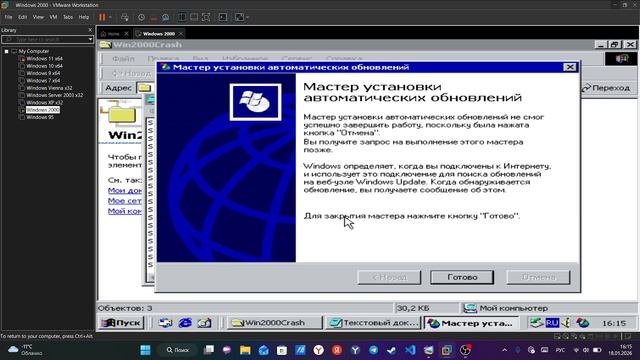
Task: Expand the Library search dropdown arrow
Action: (x=90, y=39)
